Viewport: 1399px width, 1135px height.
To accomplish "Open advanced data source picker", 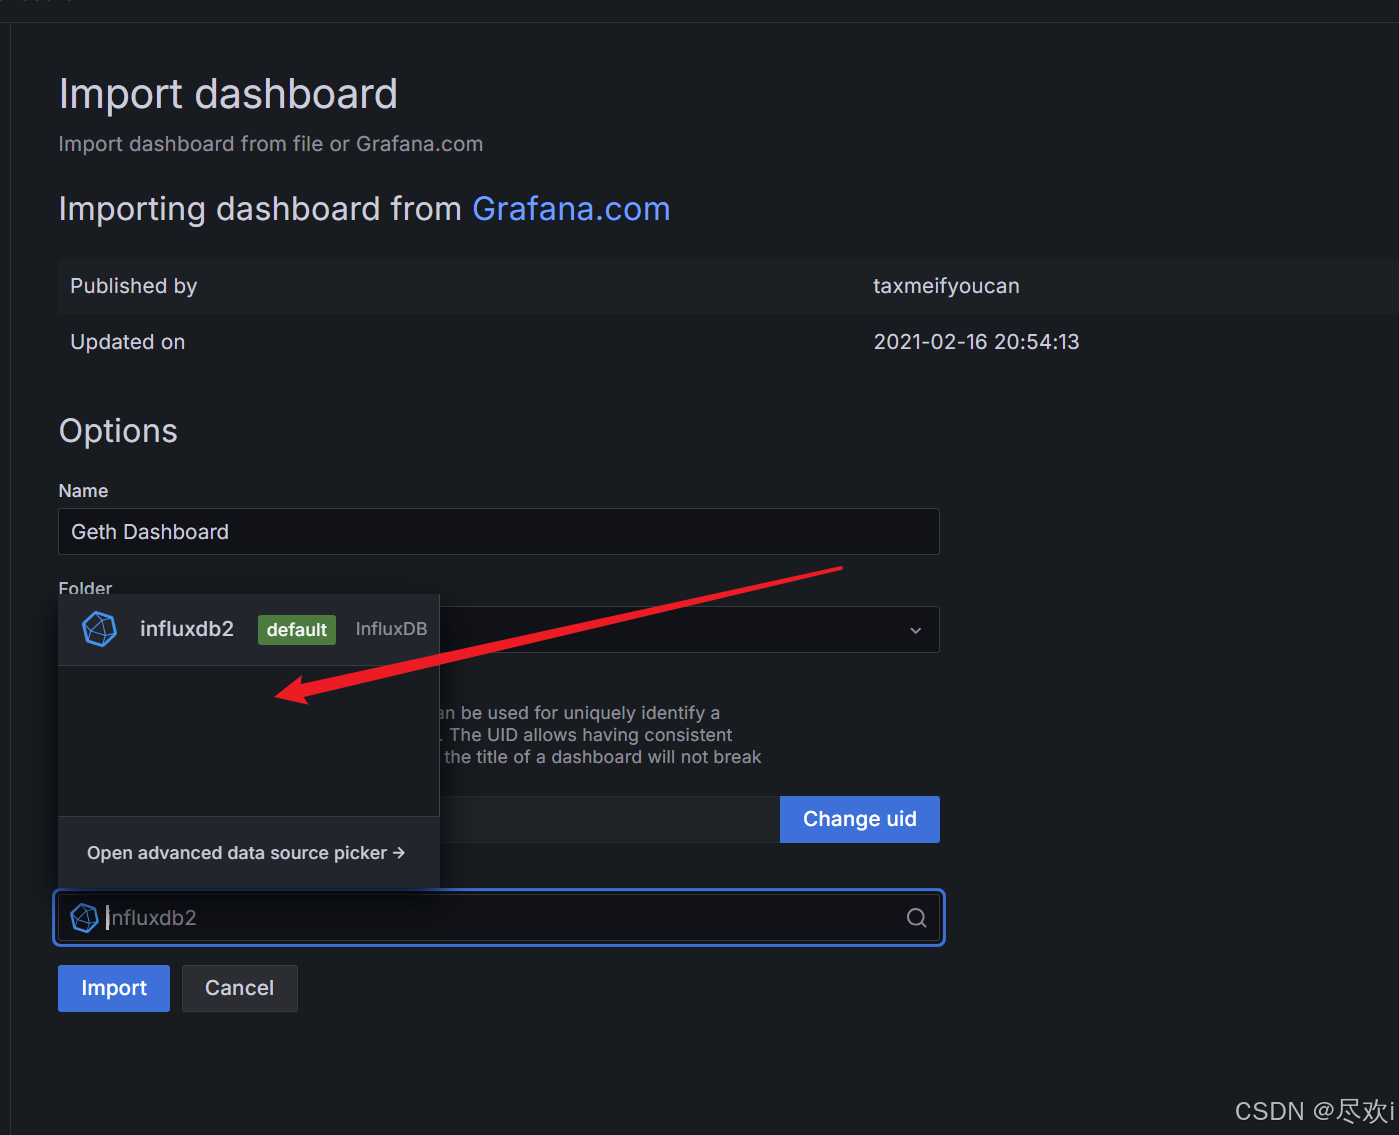I will 246,853.
